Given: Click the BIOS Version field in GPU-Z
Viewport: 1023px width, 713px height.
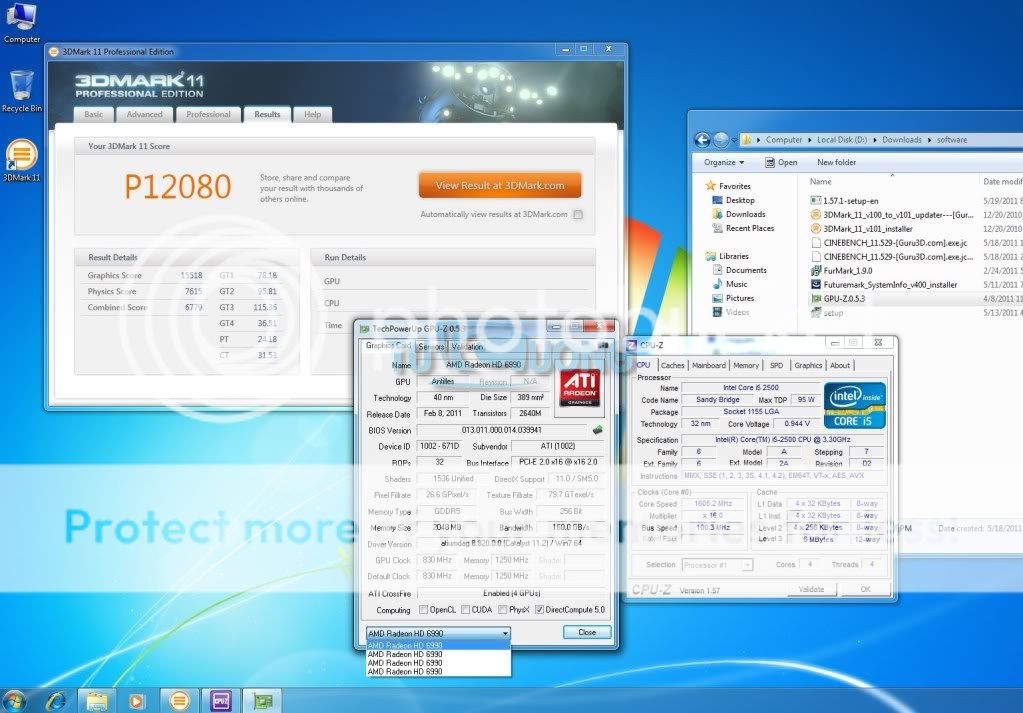Looking at the screenshot, I should click(x=502, y=431).
